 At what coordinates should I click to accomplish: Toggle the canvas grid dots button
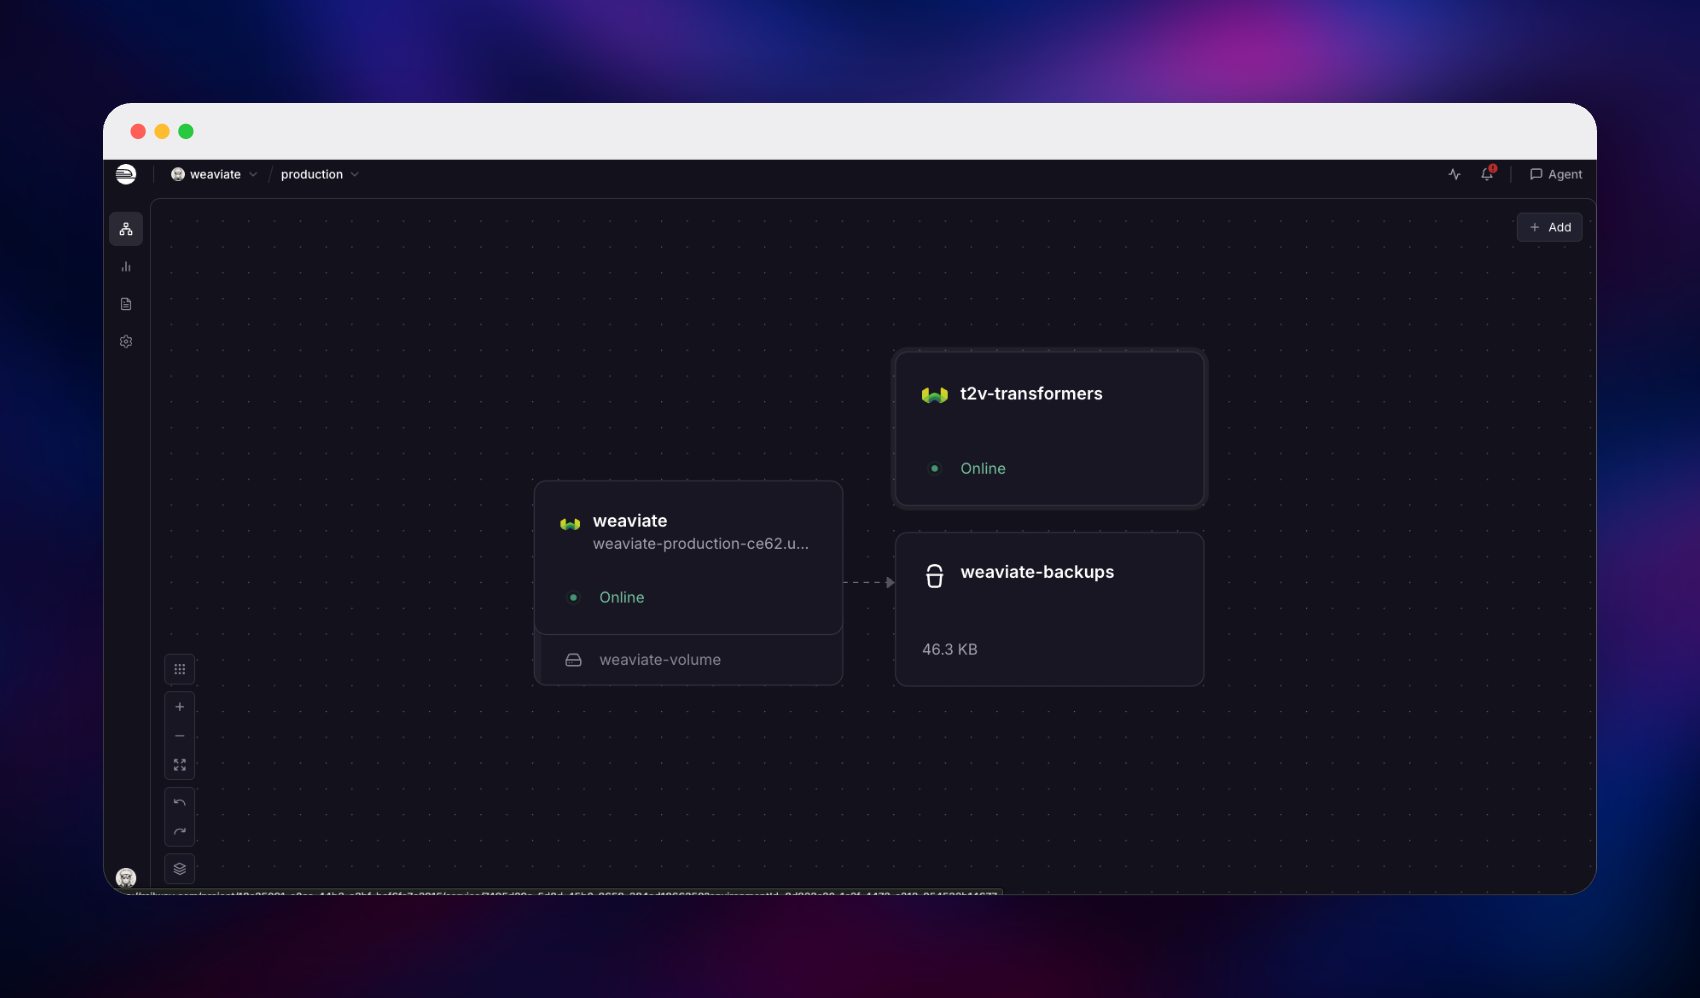point(180,669)
